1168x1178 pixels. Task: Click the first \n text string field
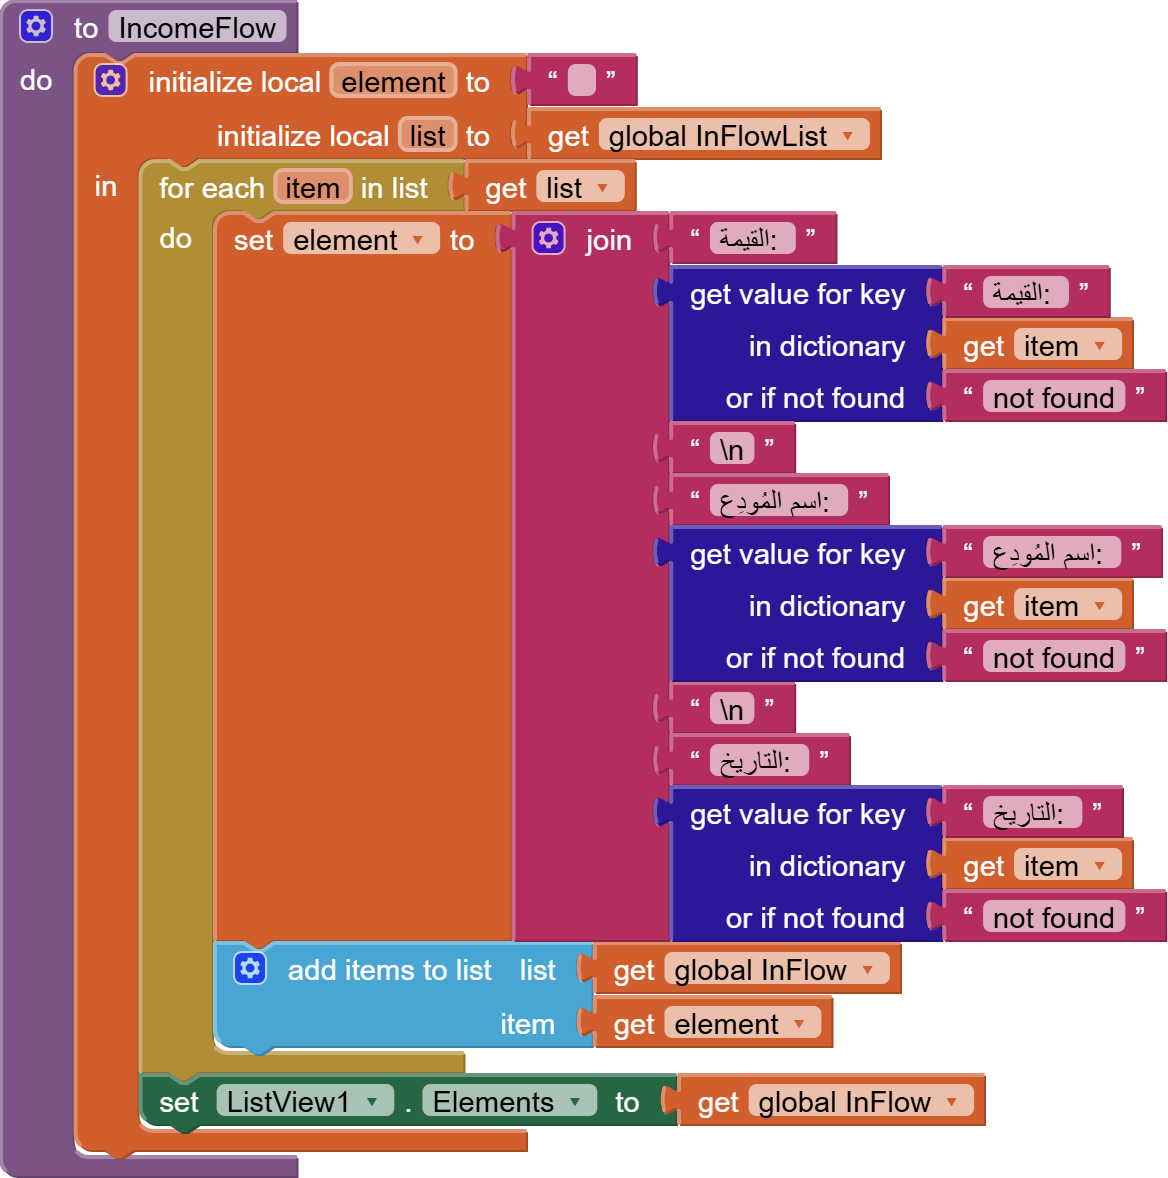(732, 449)
